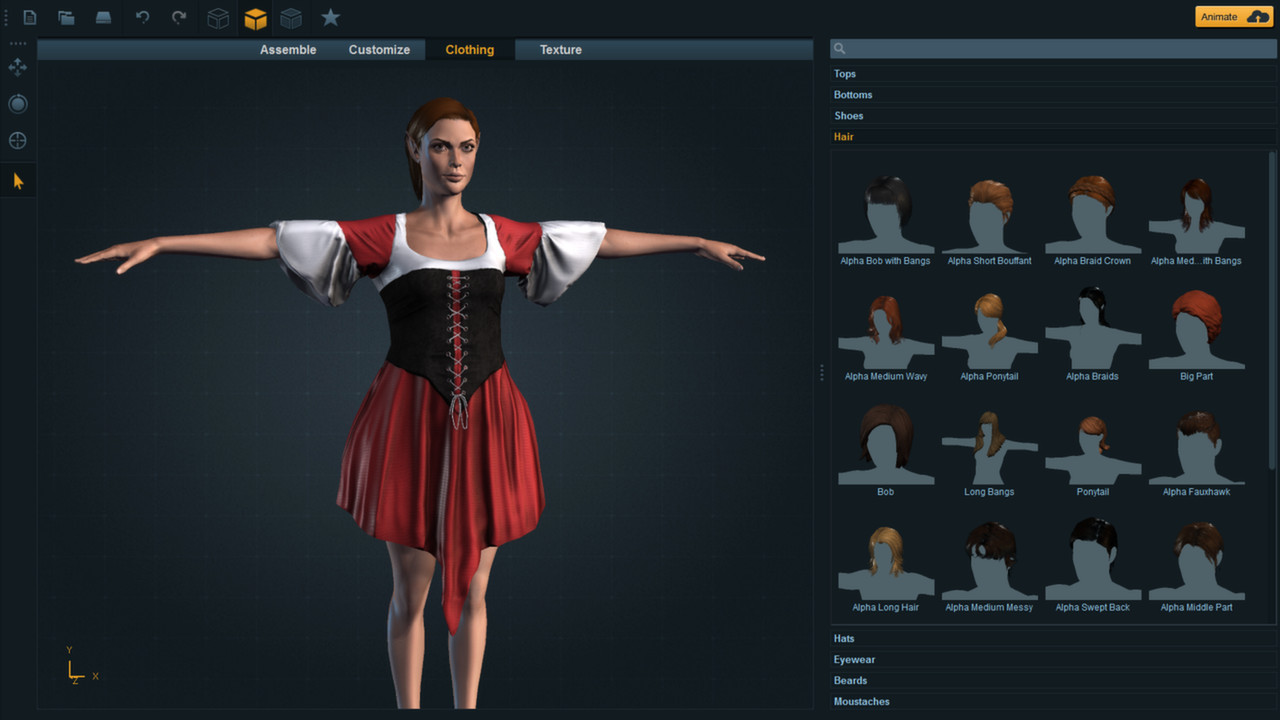The width and height of the screenshot is (1280, 720).
Task: Click the Open File folder icon
Action: pos(66,17)
